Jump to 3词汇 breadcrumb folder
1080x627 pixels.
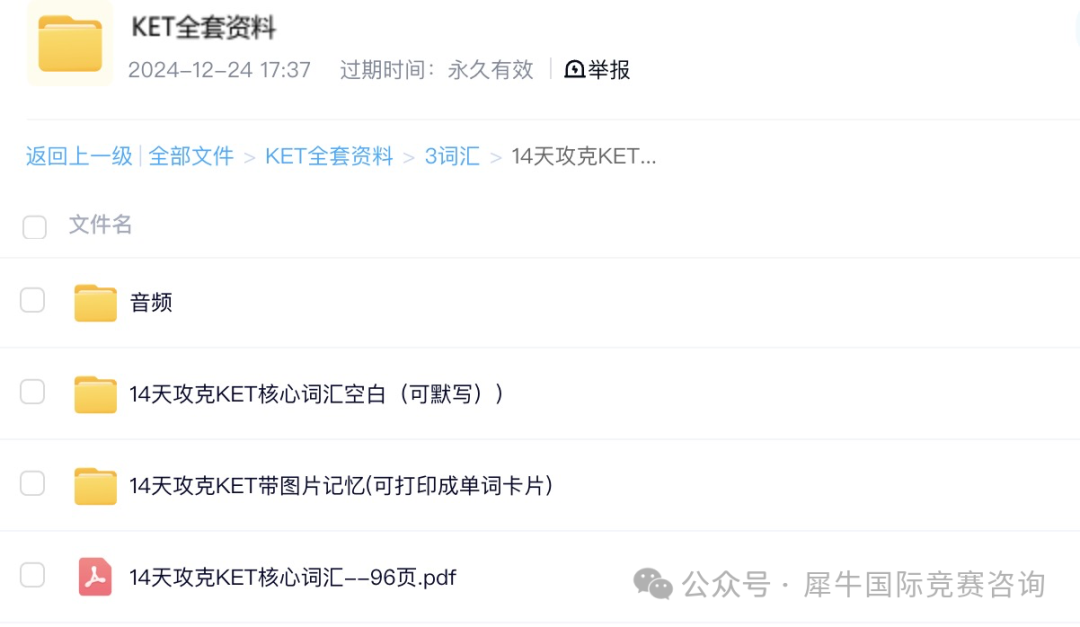452,156
